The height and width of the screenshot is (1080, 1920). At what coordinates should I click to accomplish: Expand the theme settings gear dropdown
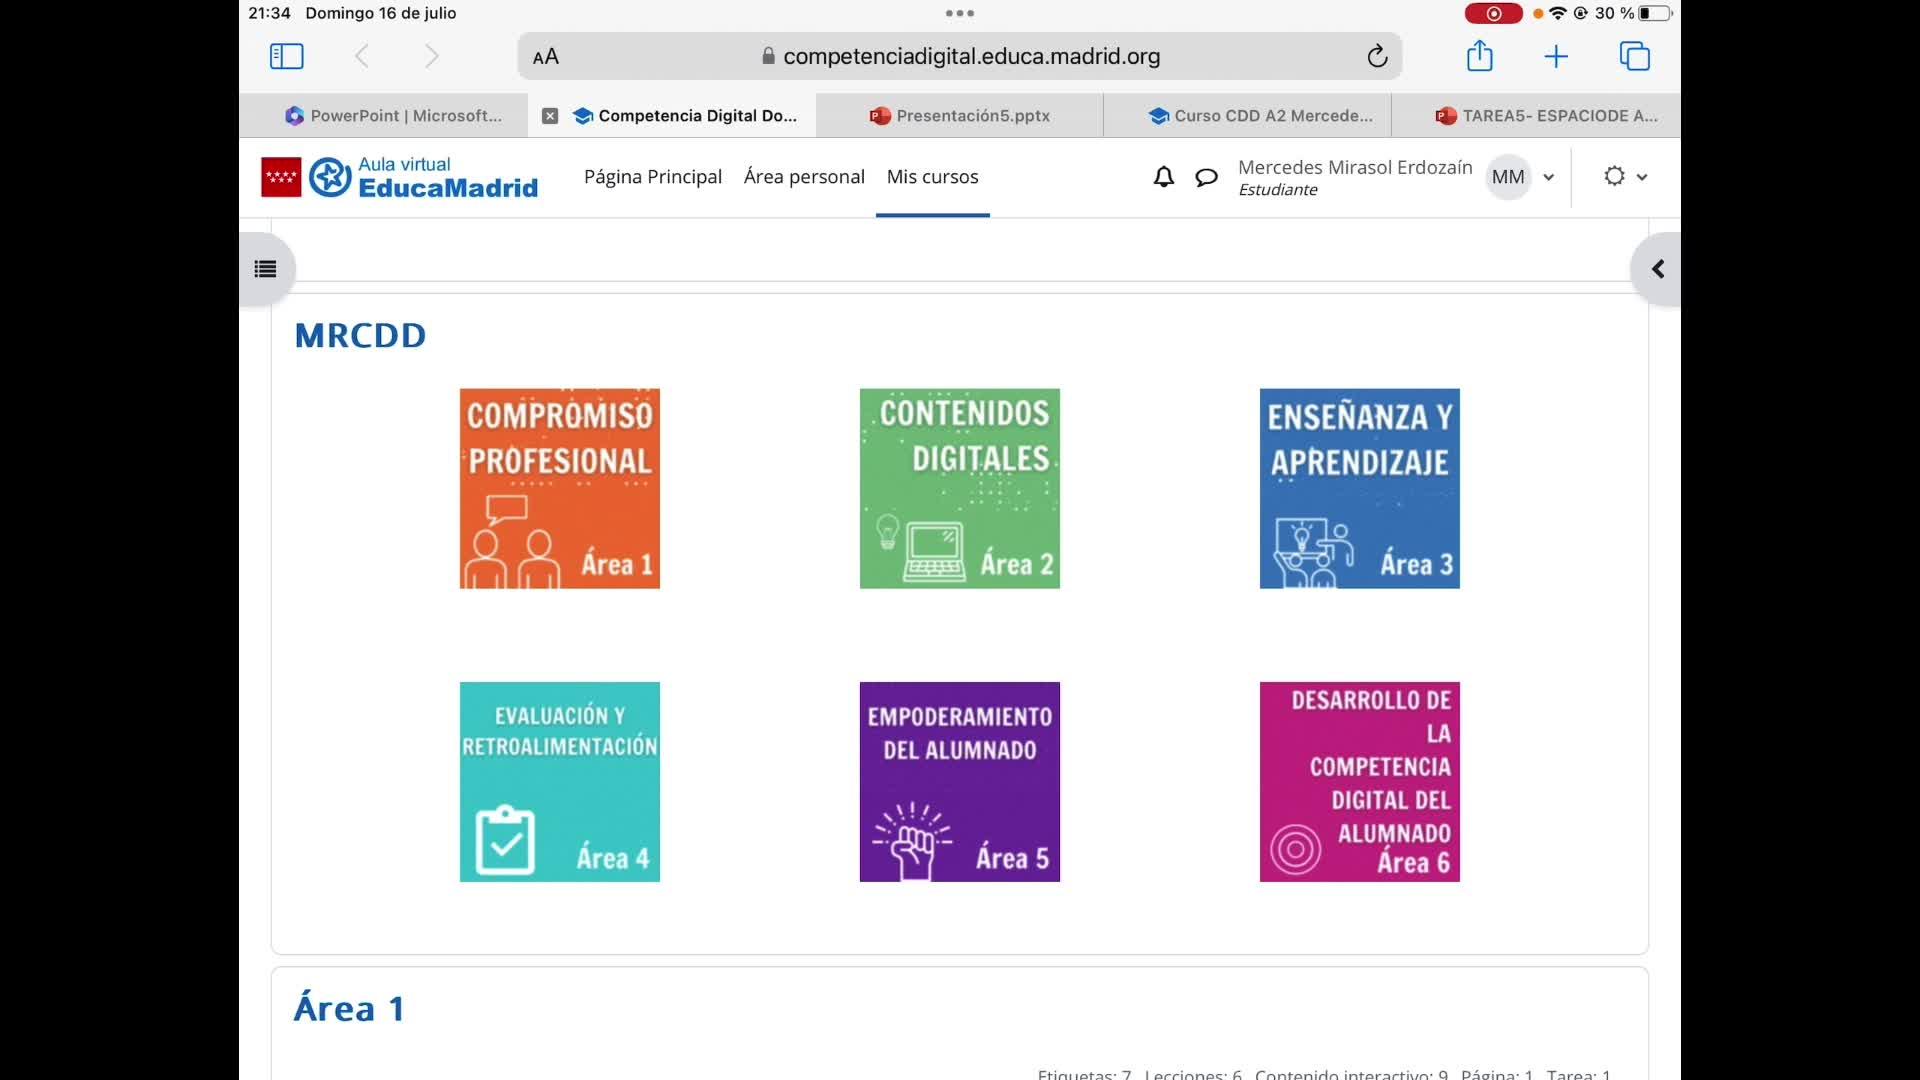pyautogui.click(x=1625, y=177)
